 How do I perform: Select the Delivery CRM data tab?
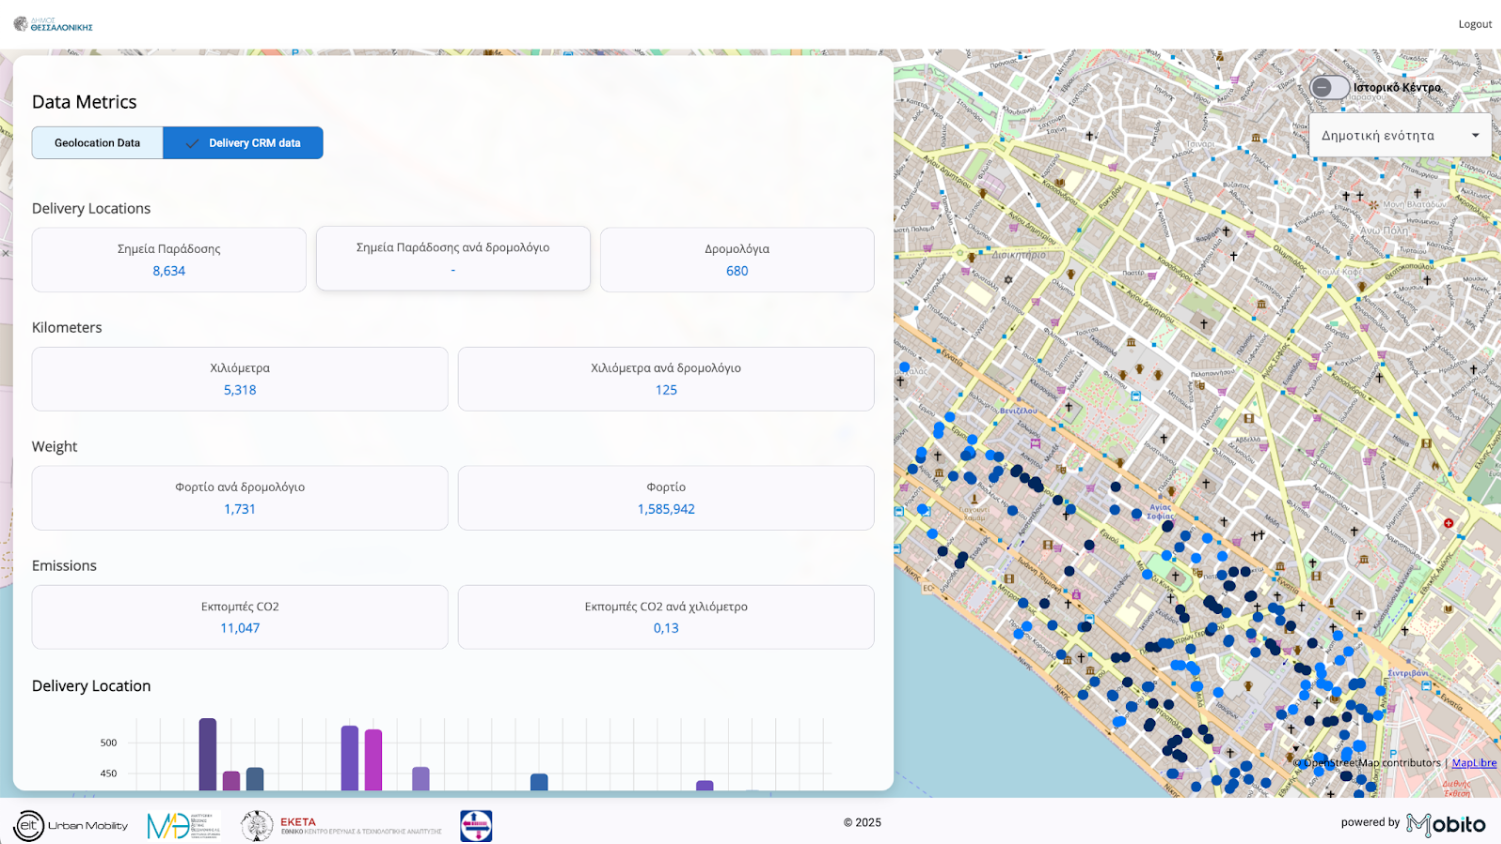pyautogui.click(x=244, y=143)
